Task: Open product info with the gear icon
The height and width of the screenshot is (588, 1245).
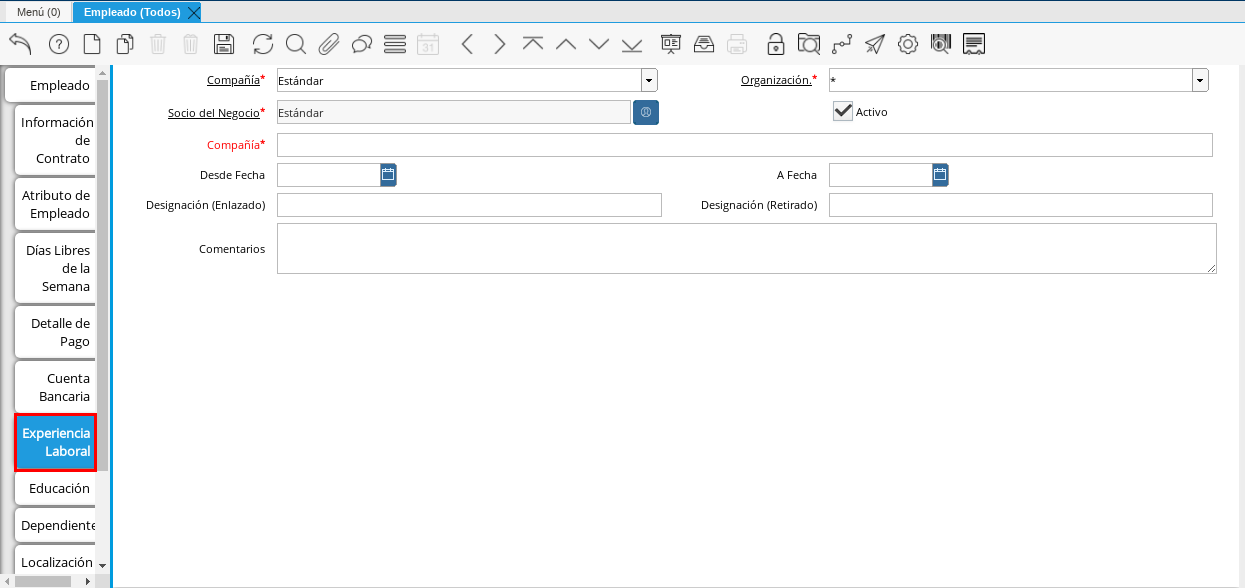Action: (908, 44)
